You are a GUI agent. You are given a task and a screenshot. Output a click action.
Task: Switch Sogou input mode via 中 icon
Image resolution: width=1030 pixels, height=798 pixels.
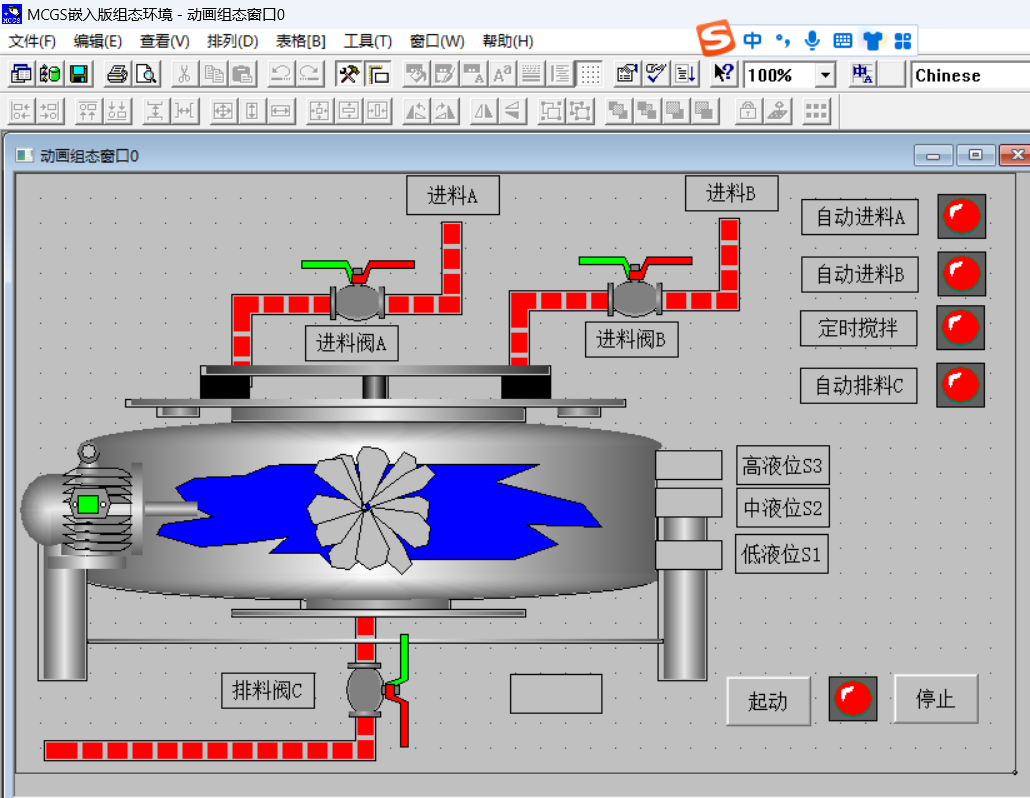coord(752,41)
